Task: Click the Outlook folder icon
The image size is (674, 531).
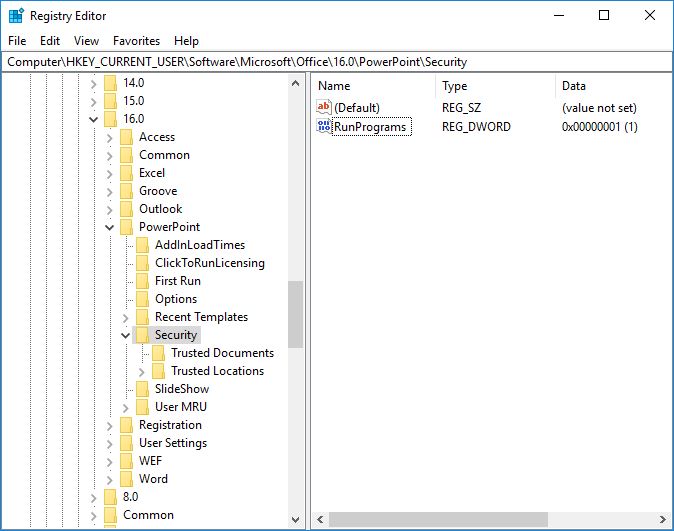Action: [x=126, y=209]
